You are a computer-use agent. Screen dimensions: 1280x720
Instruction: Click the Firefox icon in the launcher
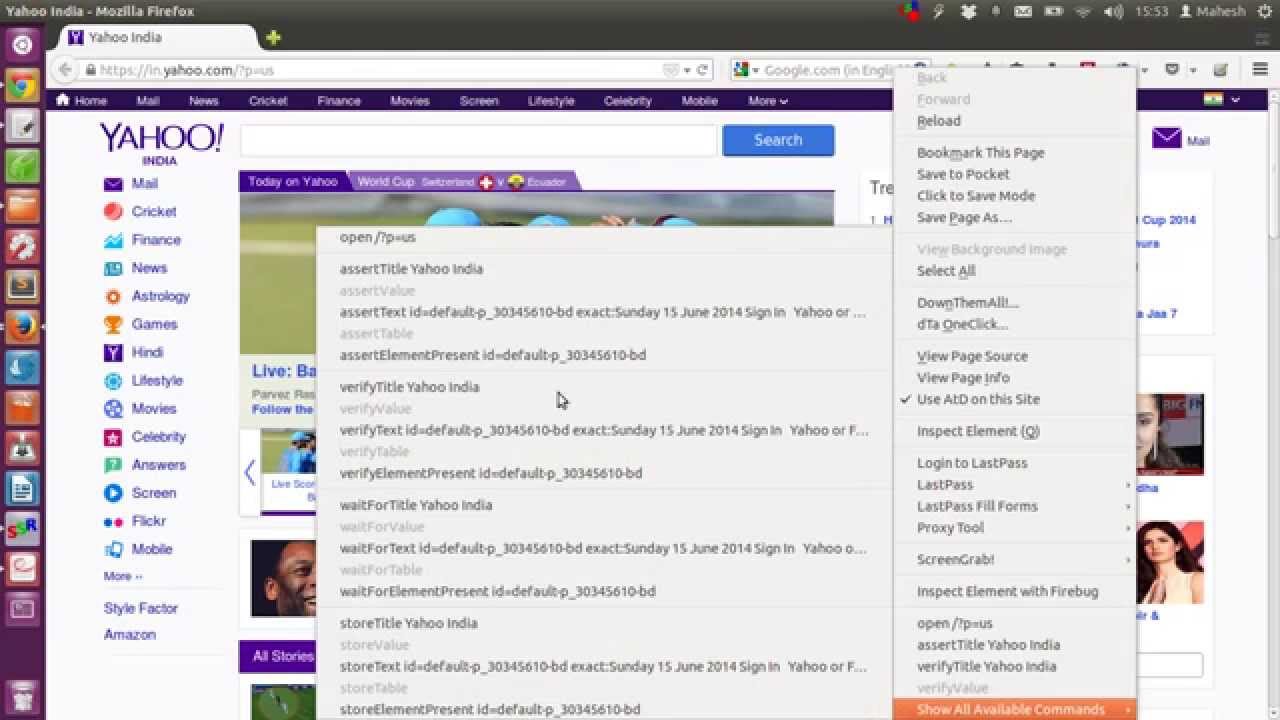(22, 326)
